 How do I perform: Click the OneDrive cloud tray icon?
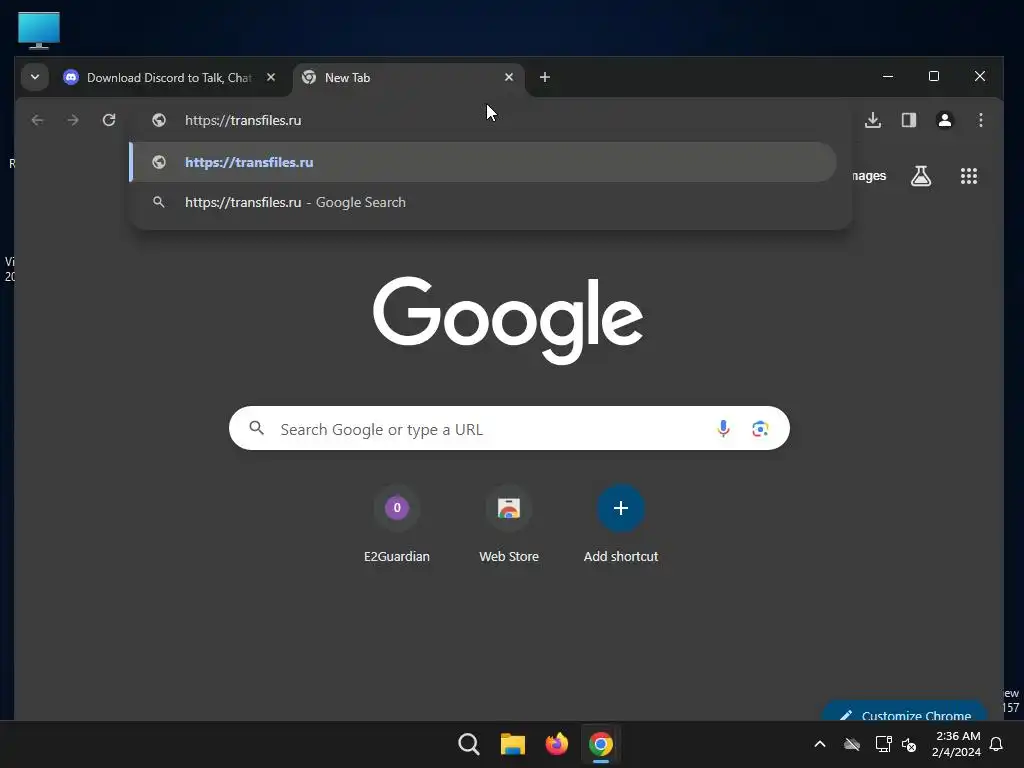coord(852,744)
